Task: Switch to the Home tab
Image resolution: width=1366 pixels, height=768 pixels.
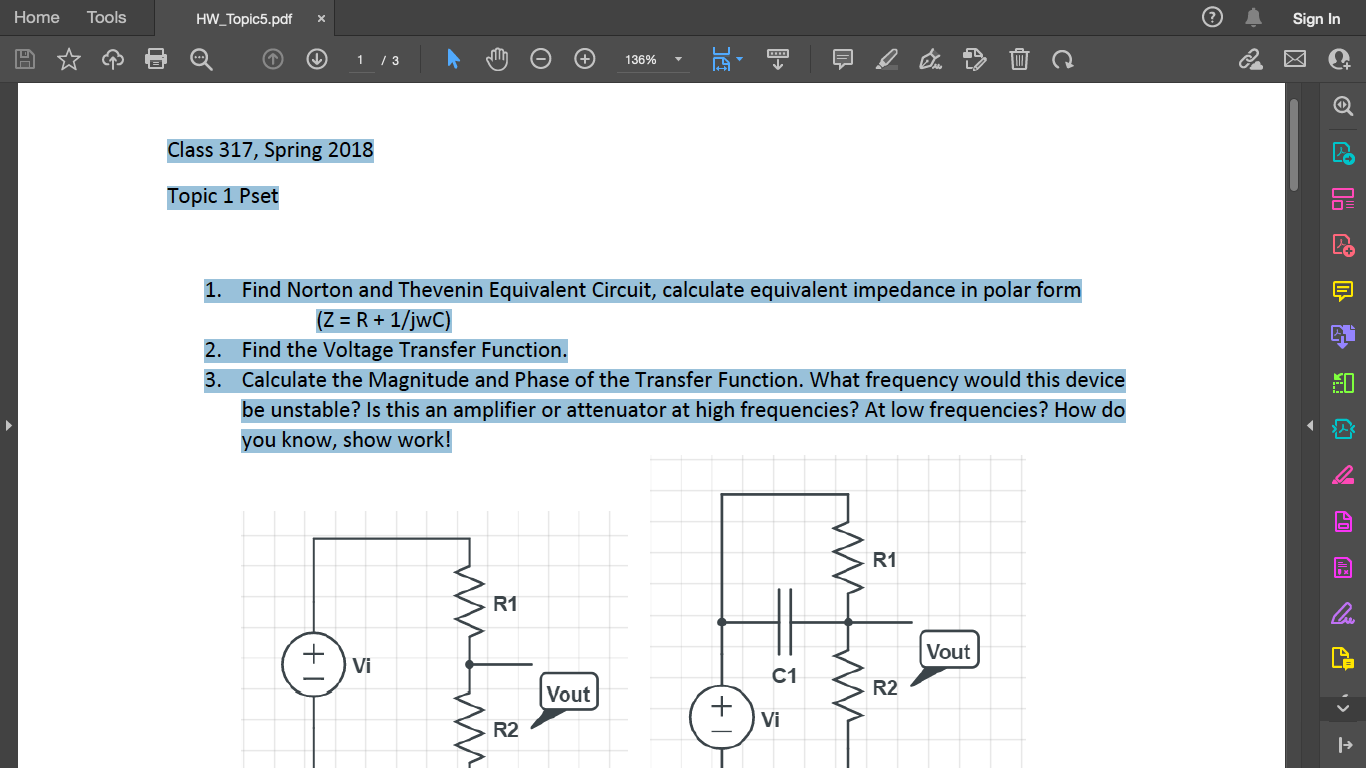Action: (36, 17)
